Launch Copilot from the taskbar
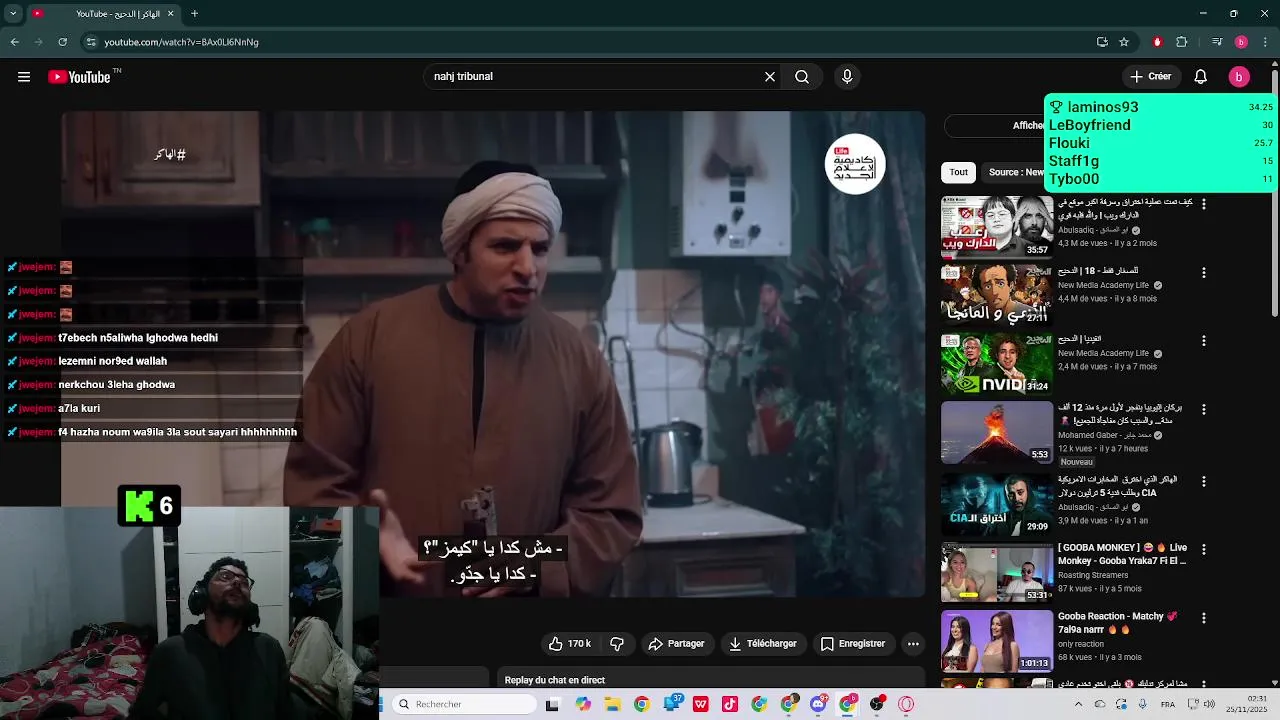 [x=583, y=704]
